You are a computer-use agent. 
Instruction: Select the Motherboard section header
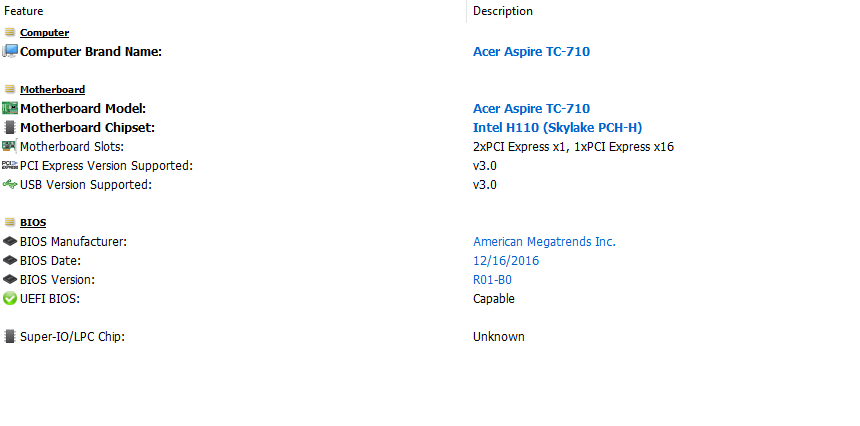coord(53,90)
